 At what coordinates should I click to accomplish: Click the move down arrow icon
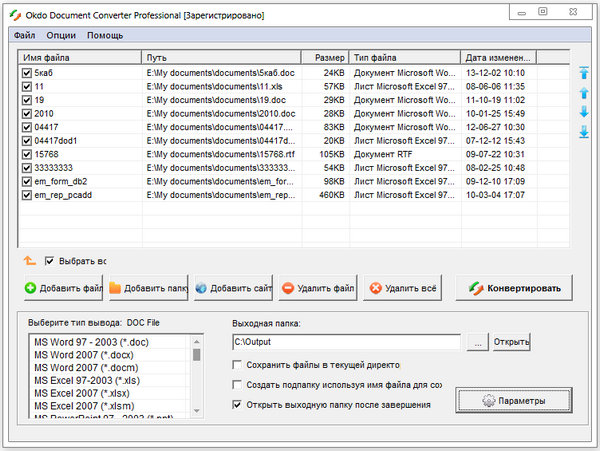tap(583, 111)
